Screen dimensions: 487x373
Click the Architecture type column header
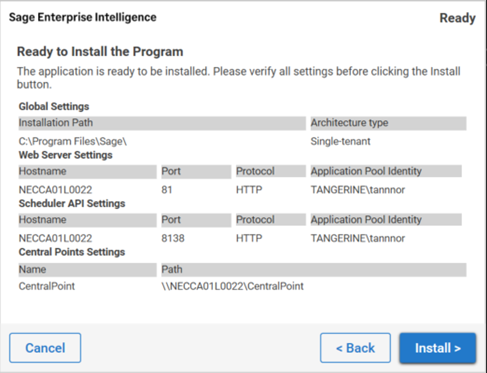pyautogui.click(x=388, y=123)
